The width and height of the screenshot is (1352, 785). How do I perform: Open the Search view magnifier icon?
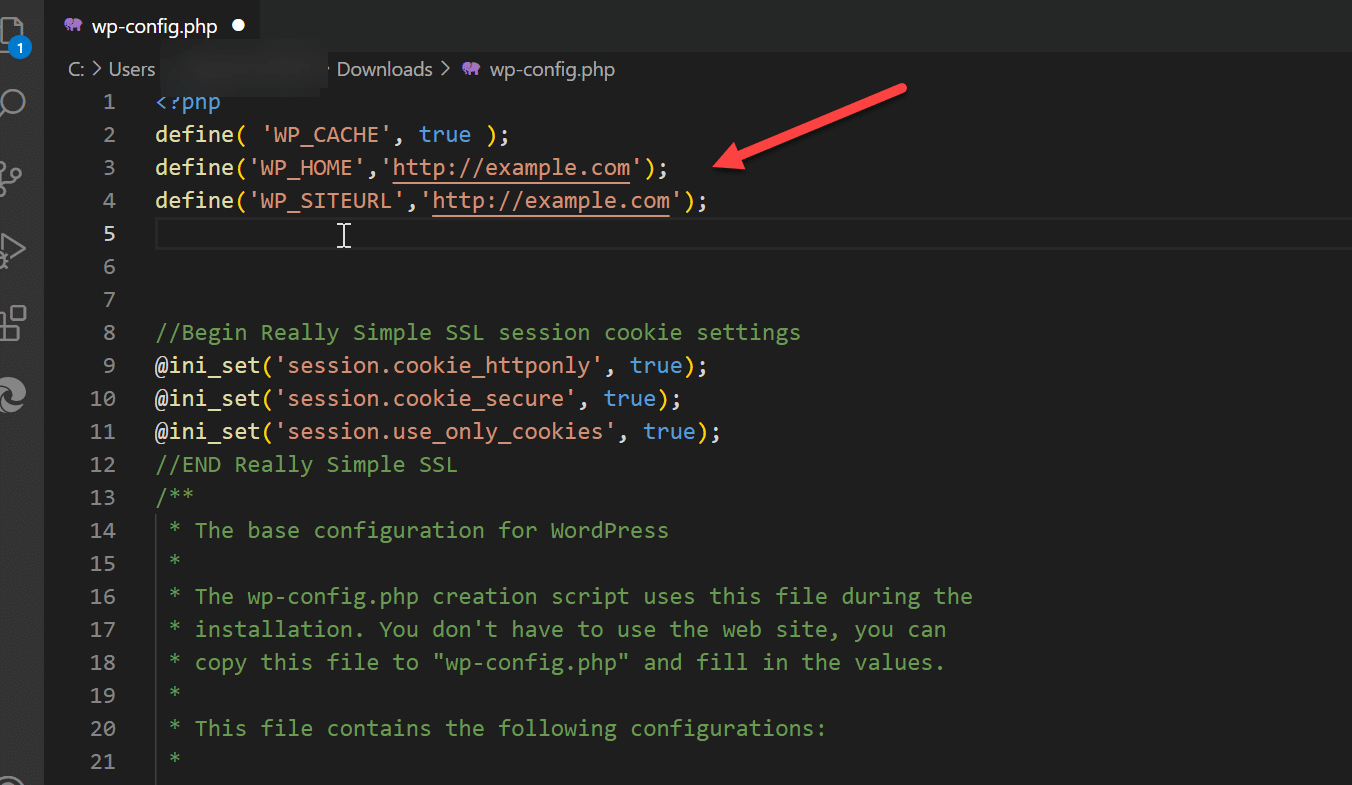tap(12, 103)
